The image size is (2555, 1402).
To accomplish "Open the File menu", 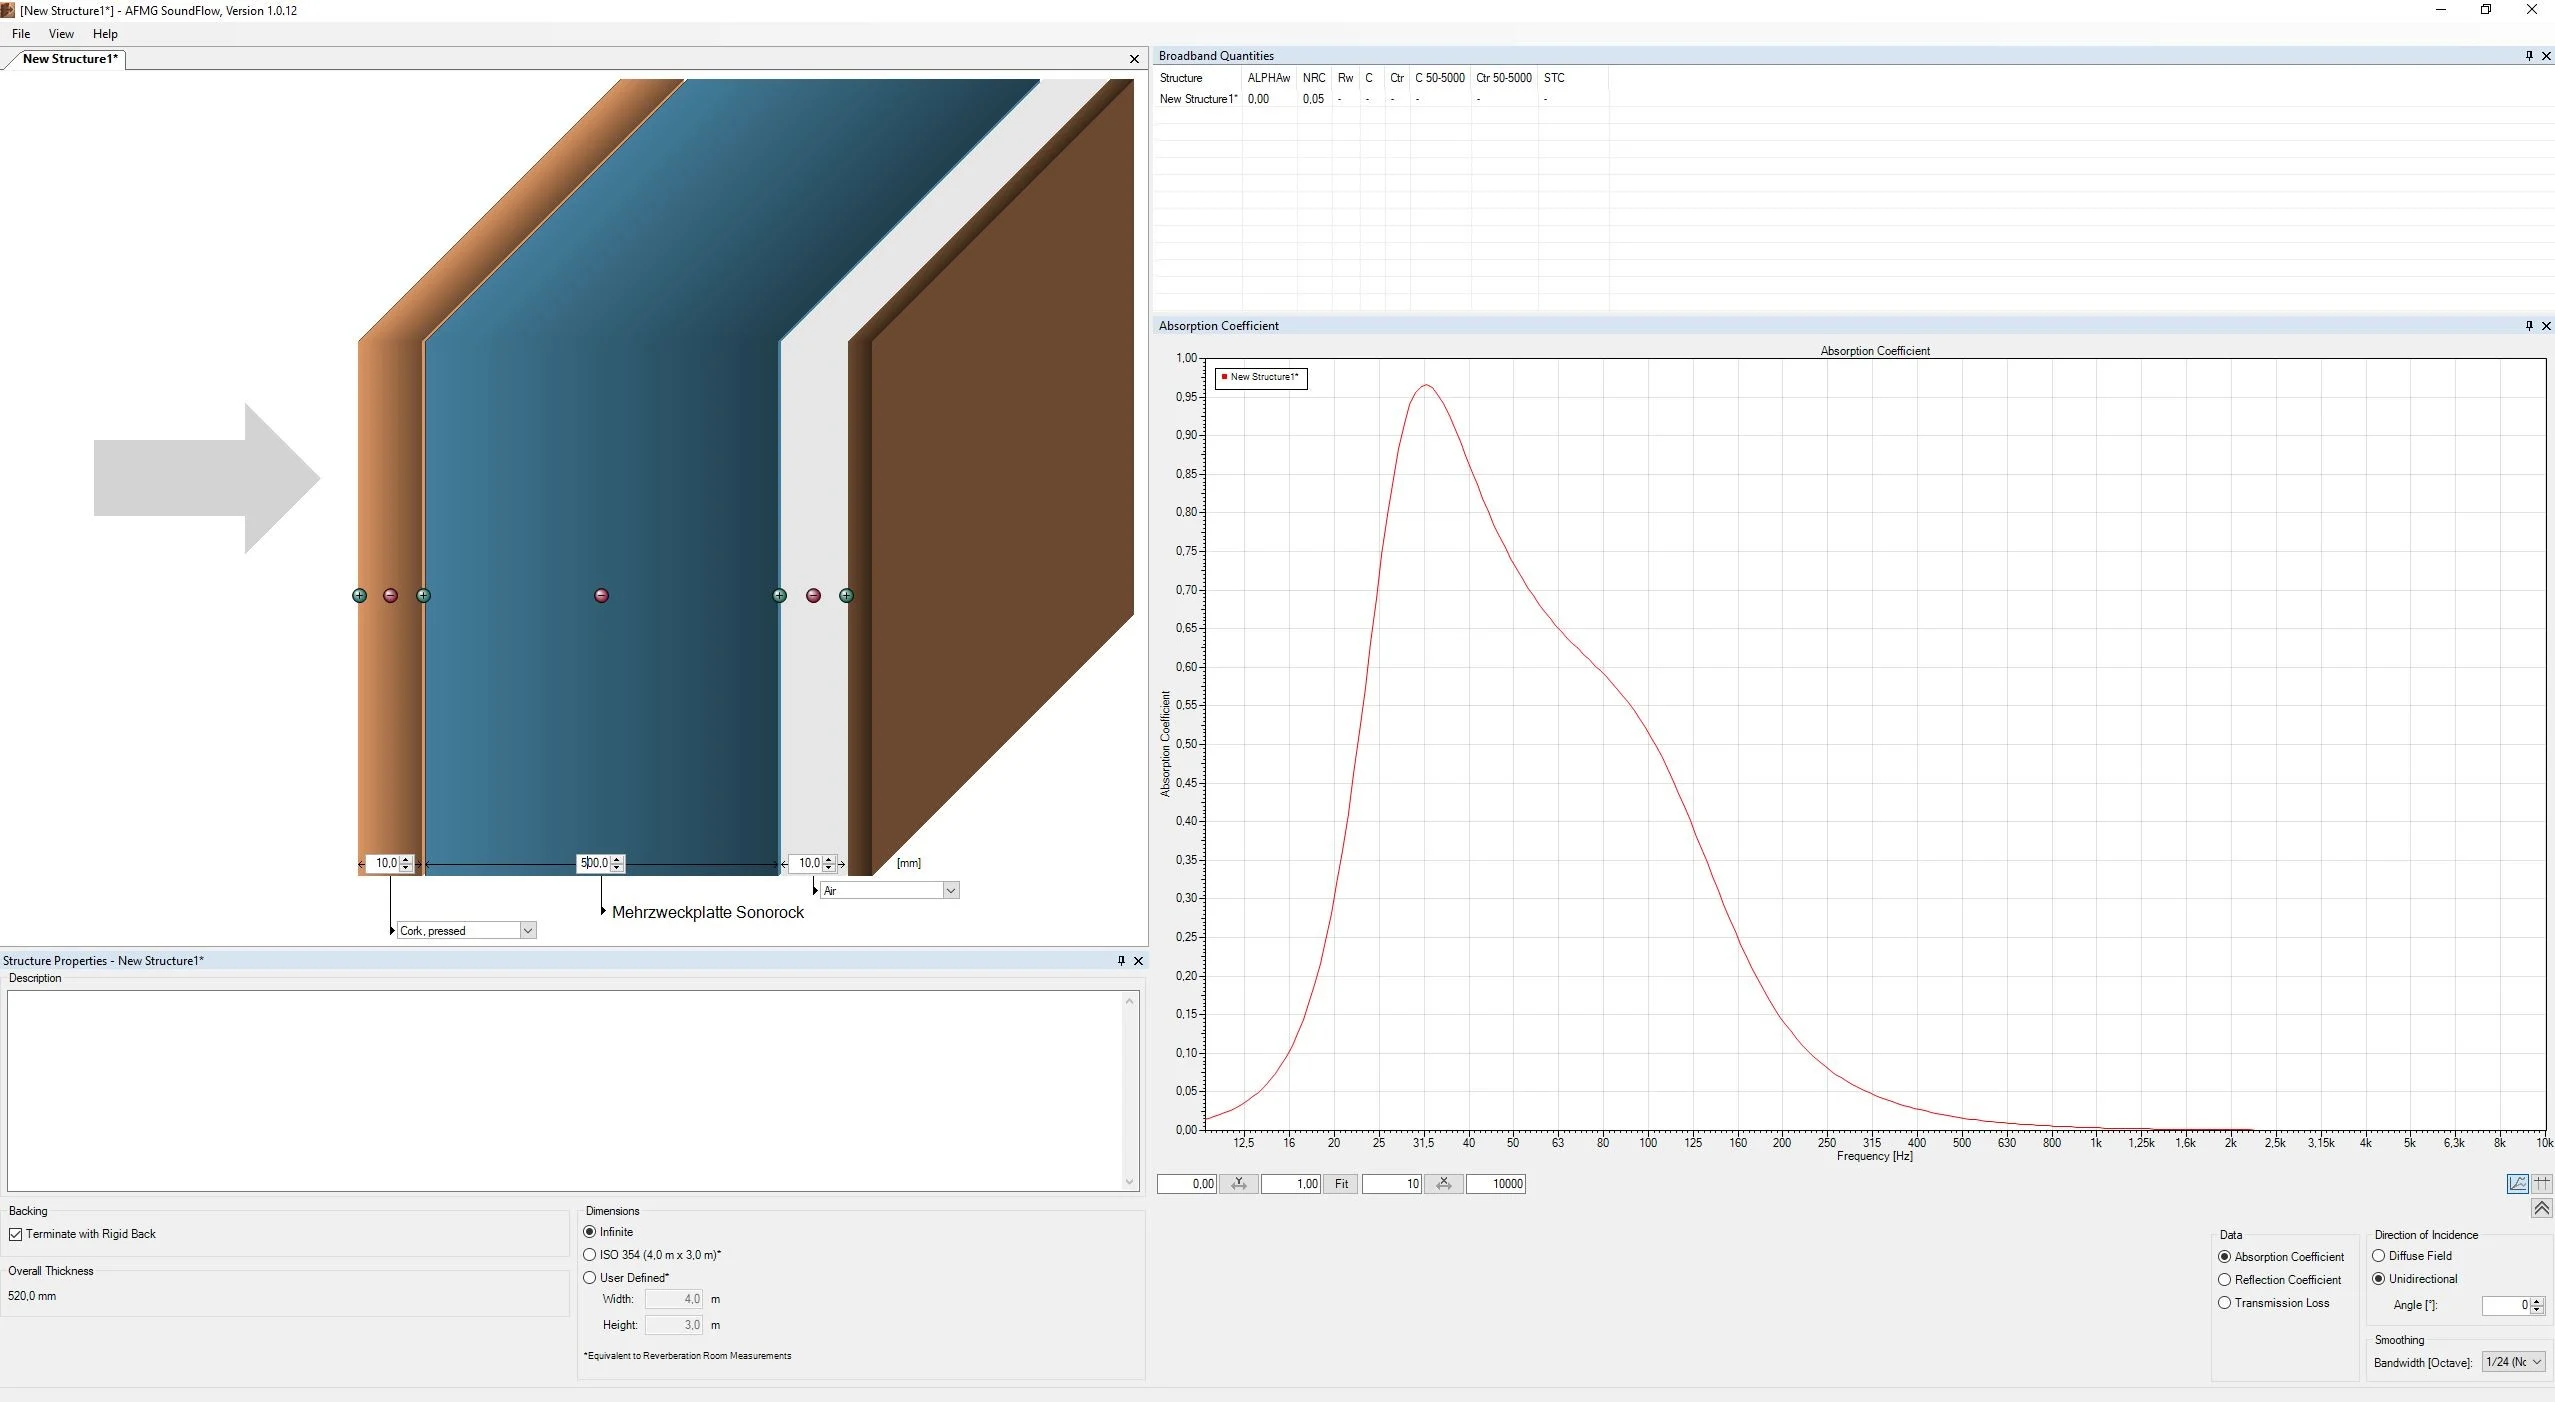I will coord(21,34).
